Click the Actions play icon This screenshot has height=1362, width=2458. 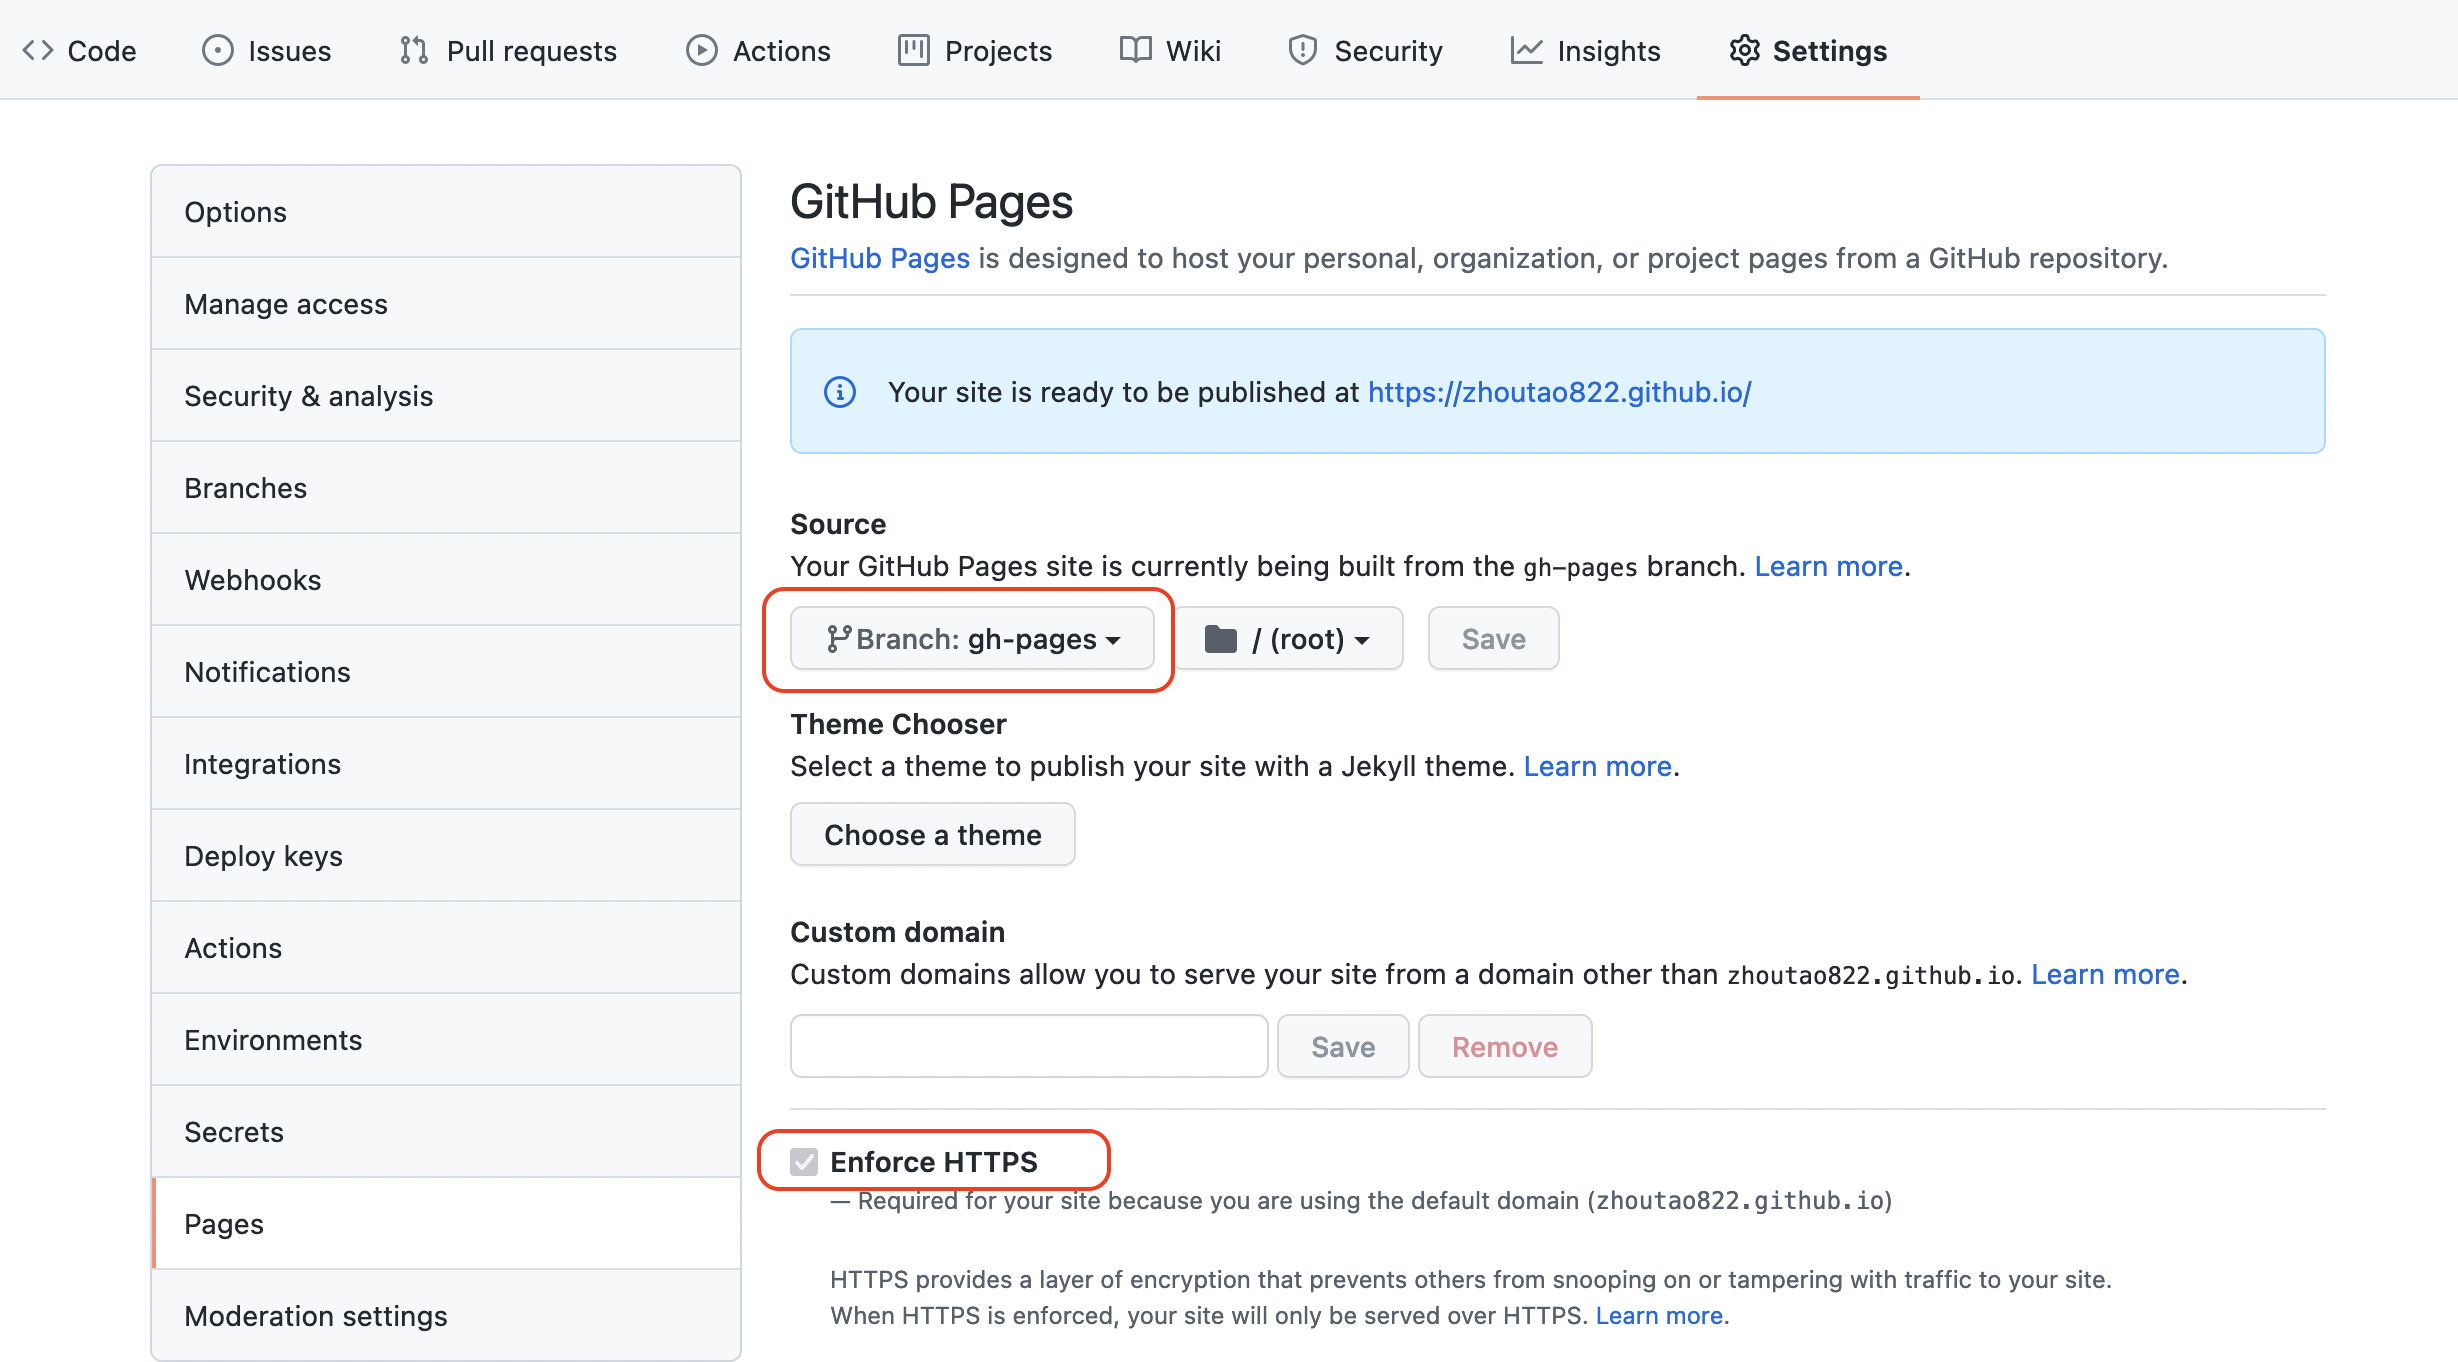click(701, 50)
